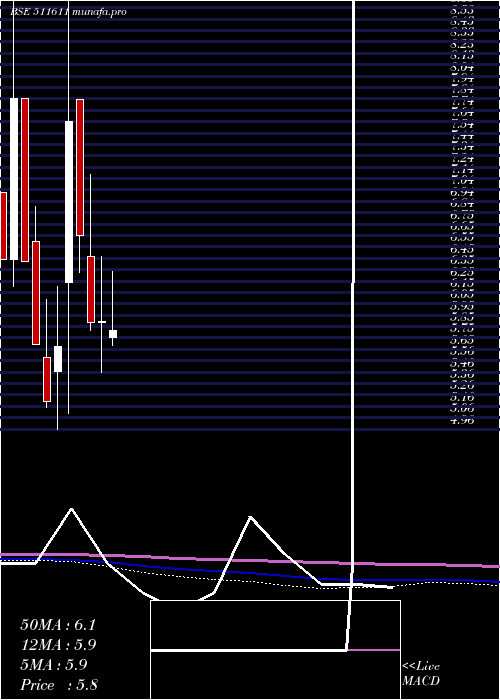This screenshot has height=700, width=500.
Task: Select the 5MA : 5.9 value
Action: pos(54,665)
